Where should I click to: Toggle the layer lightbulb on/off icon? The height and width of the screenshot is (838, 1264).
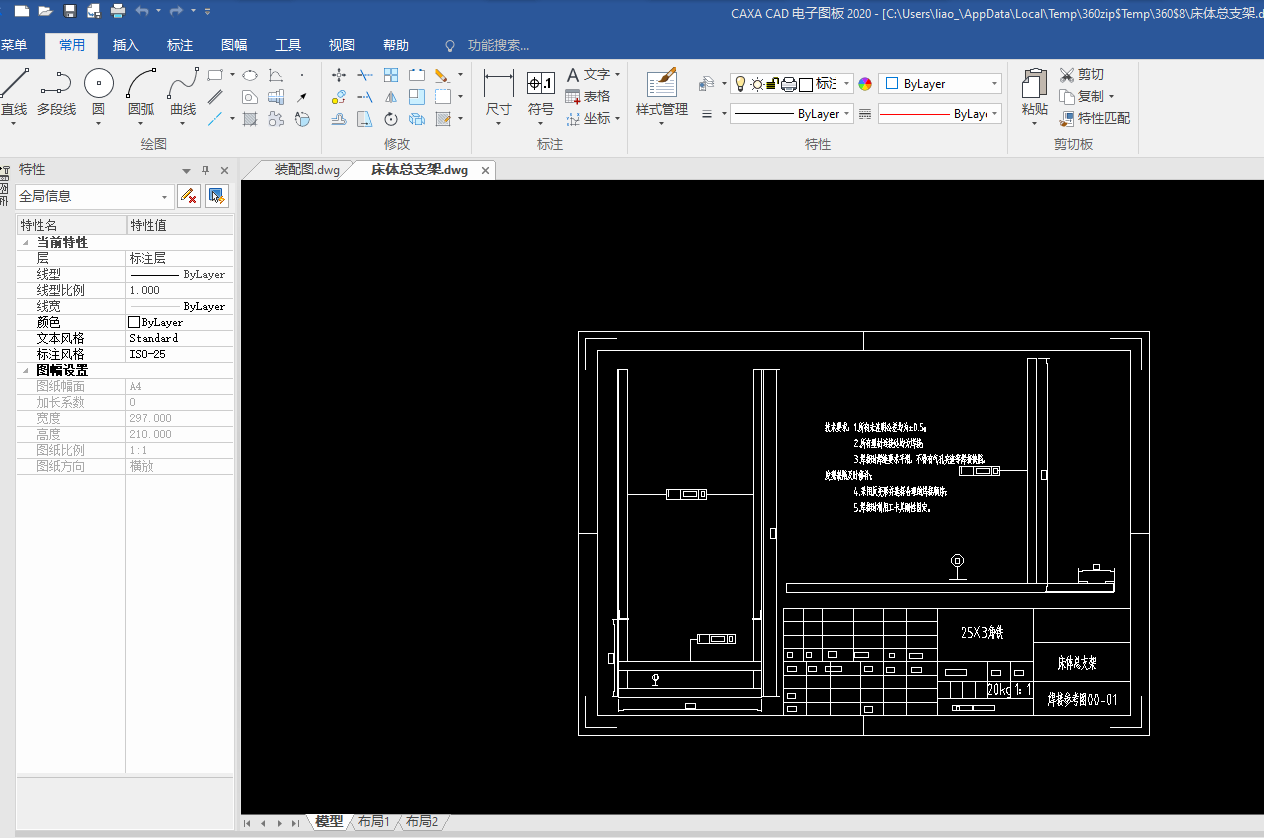click(x=740, y=84)
